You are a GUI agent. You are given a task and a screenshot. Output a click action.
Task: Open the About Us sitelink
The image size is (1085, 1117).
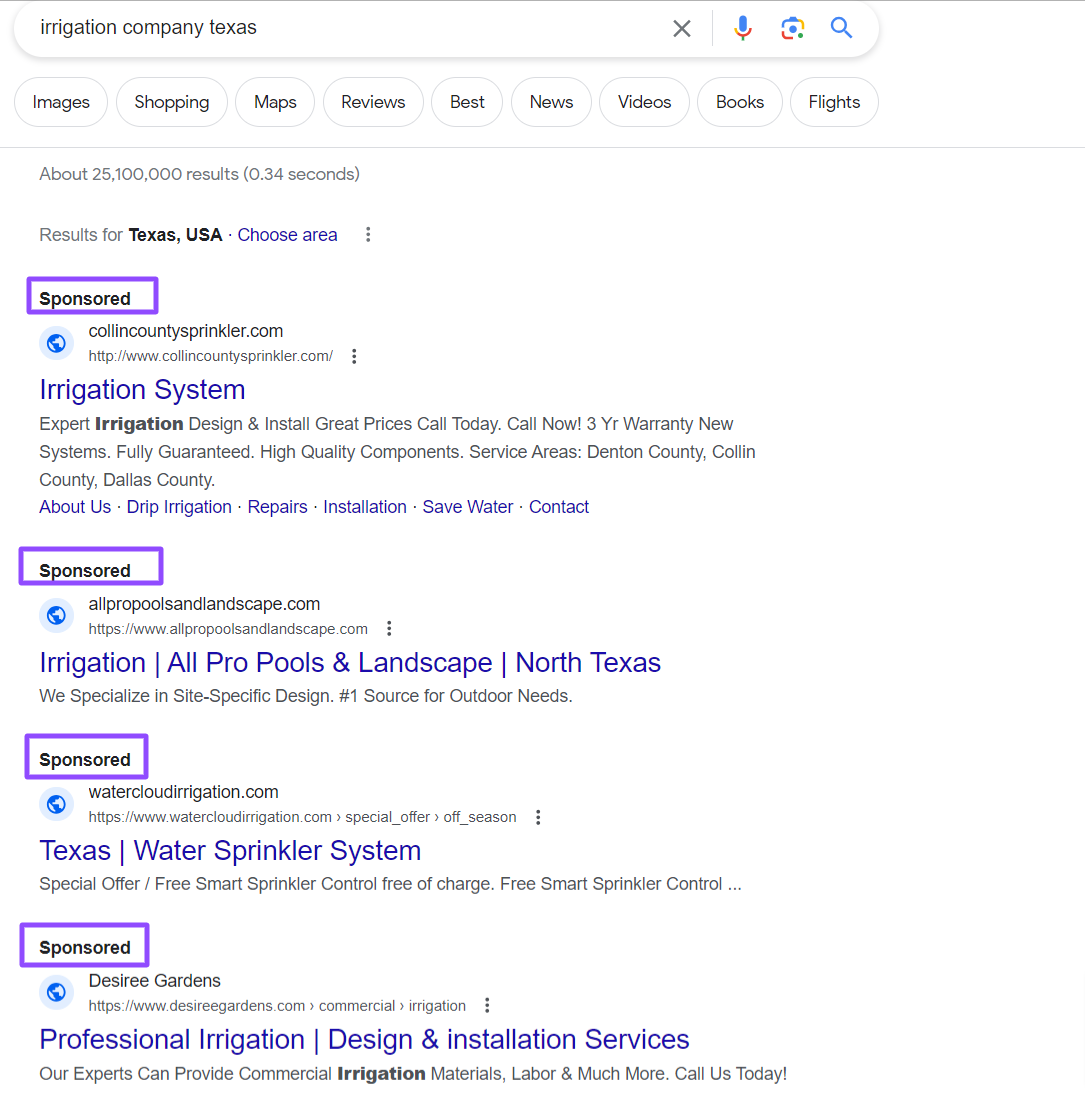(x=75, y=507)
